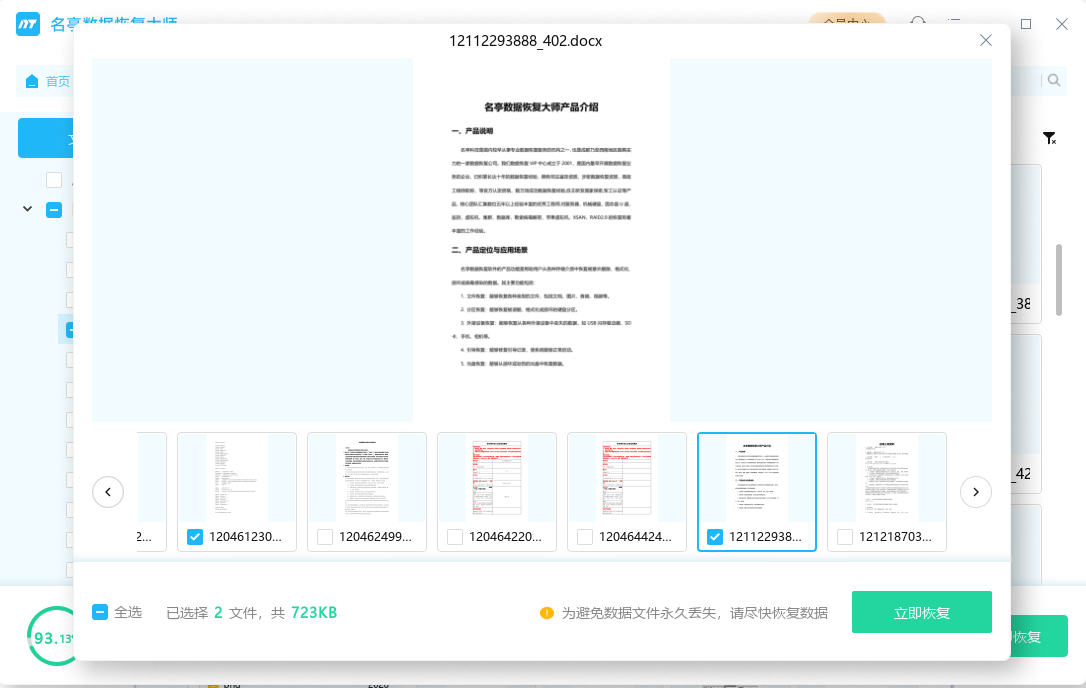Open thumbnail of file 120464220...
The width and height of the screenshot is (1086, 688).
pos(497,479)
